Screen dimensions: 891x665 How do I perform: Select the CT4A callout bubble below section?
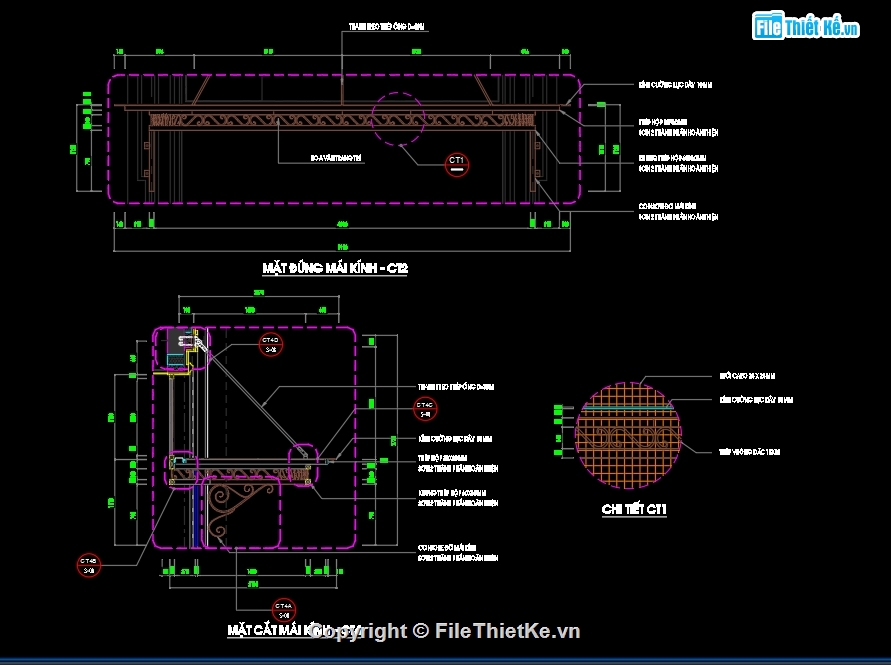click(x=283, y=609)
